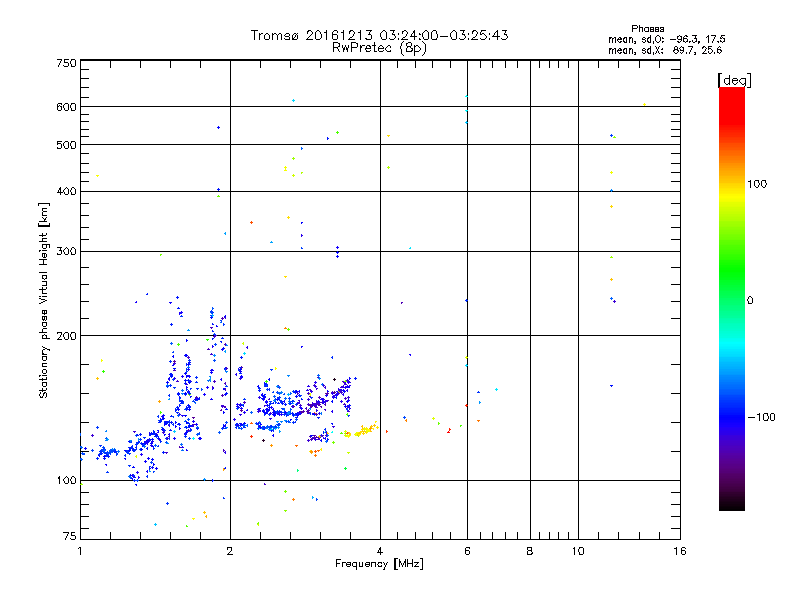Screen dimensions: 800x600
Task: Click the '[deg]' colorbar unit label
Action: coord(734,80)
